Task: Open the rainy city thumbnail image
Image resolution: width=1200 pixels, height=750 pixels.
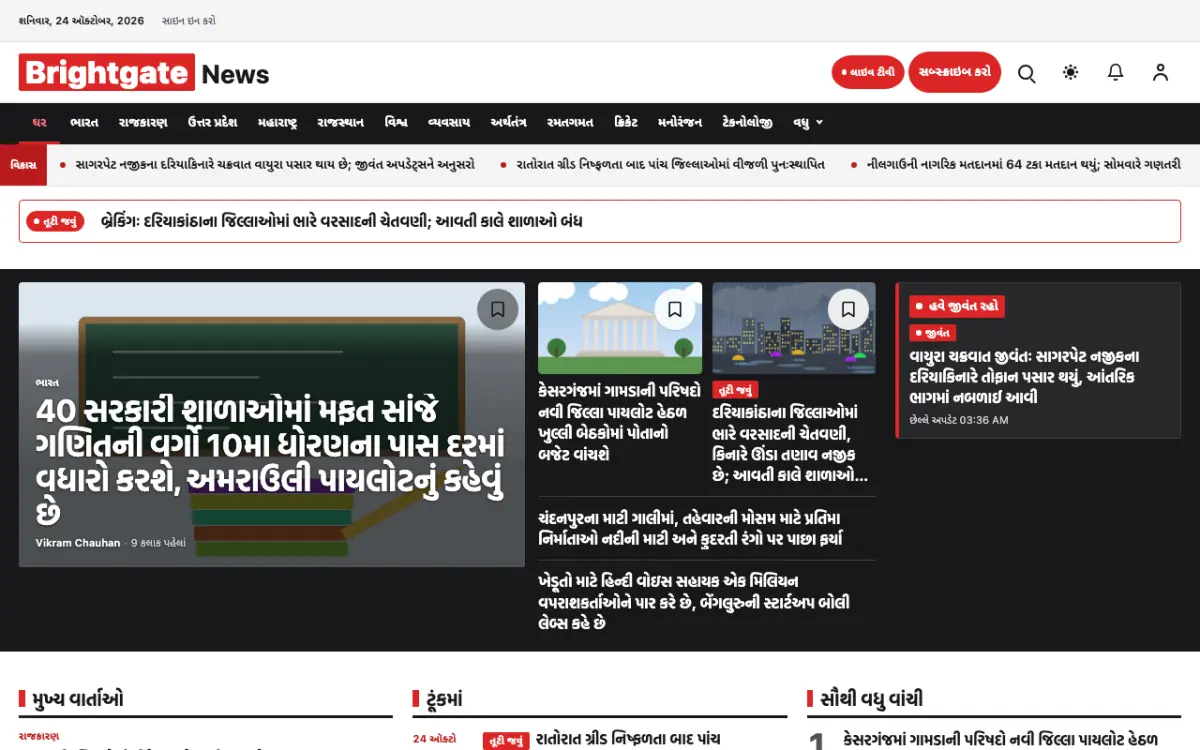Action: click(x=794, y=328)
